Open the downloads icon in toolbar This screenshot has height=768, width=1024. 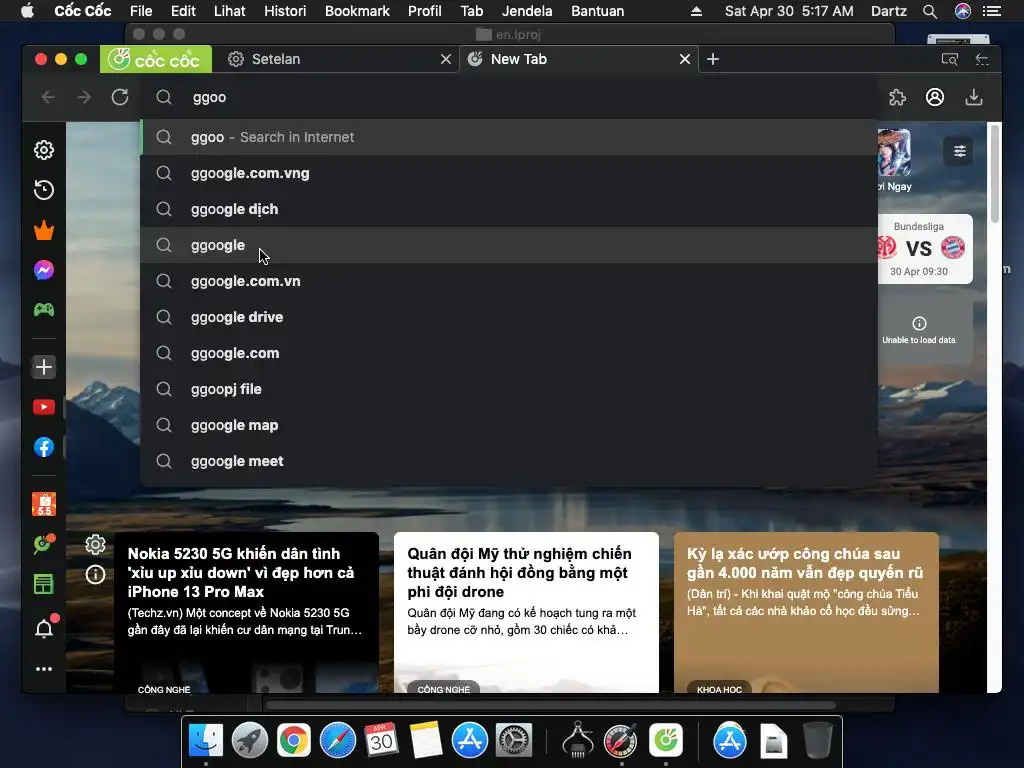pos(974,97)
